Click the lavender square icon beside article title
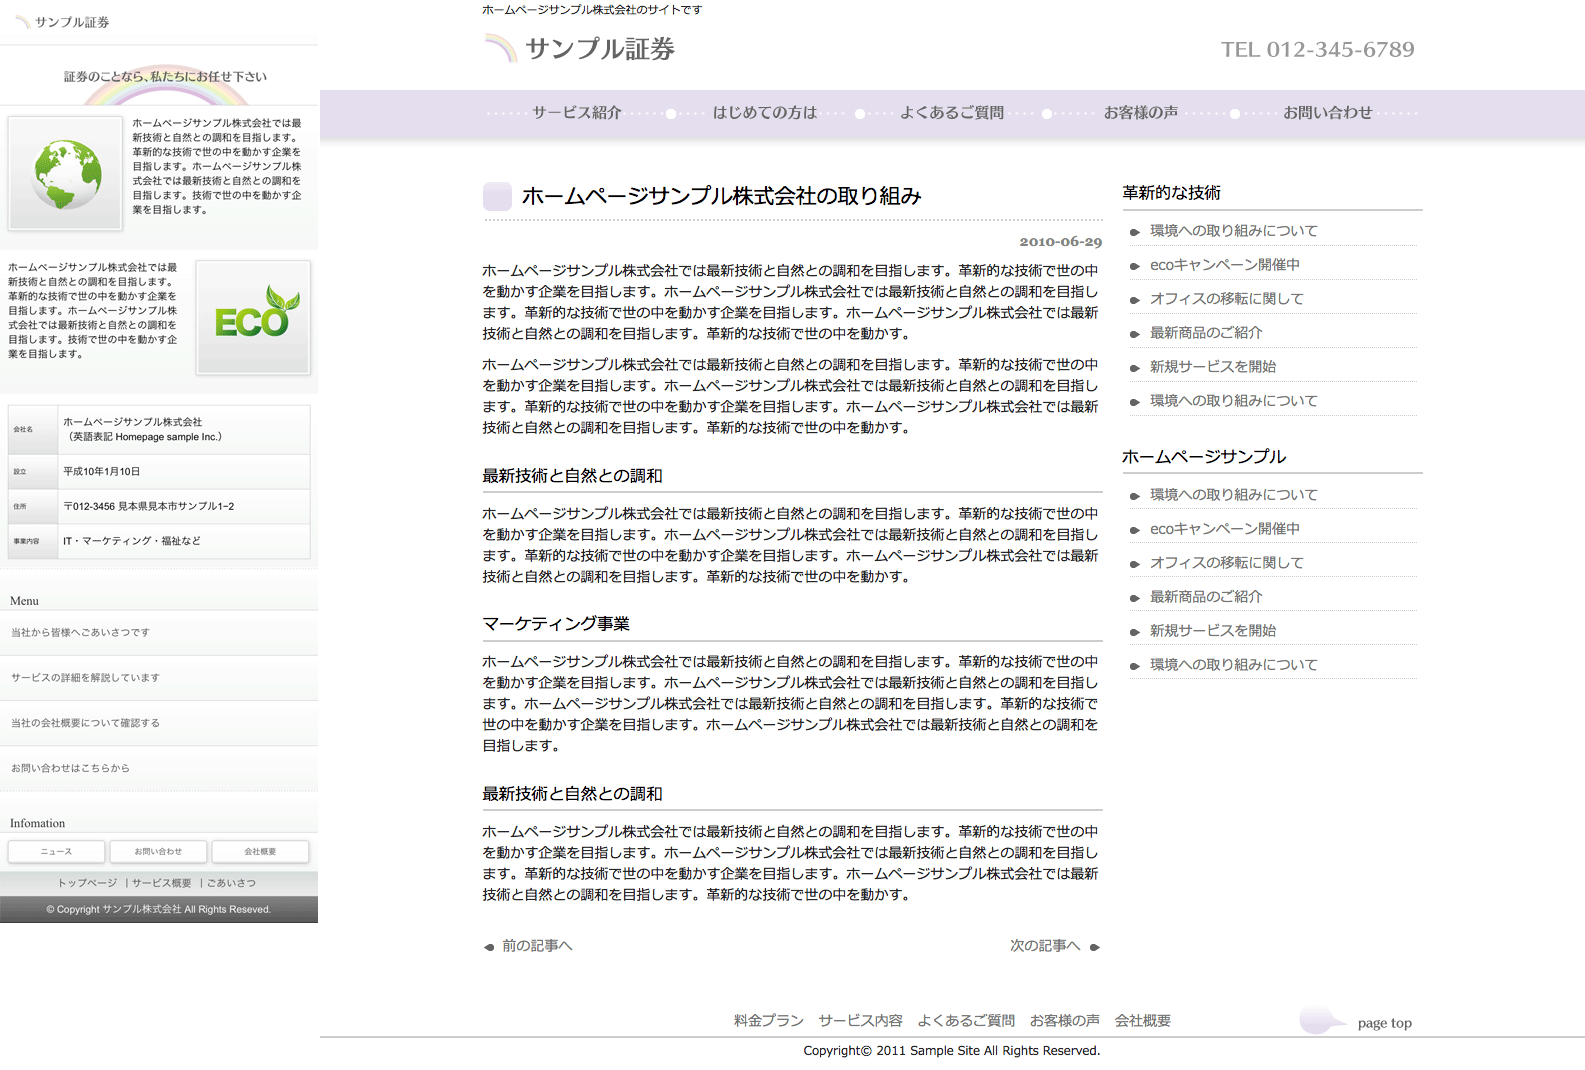 (x=497, y=196)
